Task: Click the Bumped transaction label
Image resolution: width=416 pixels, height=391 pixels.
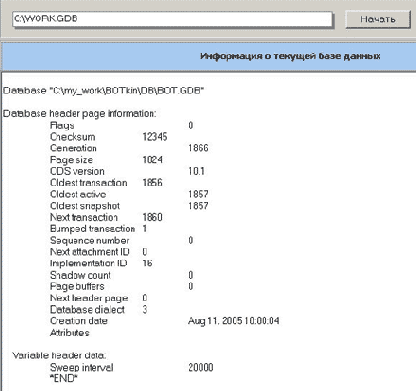Action: tap(92, 229)
